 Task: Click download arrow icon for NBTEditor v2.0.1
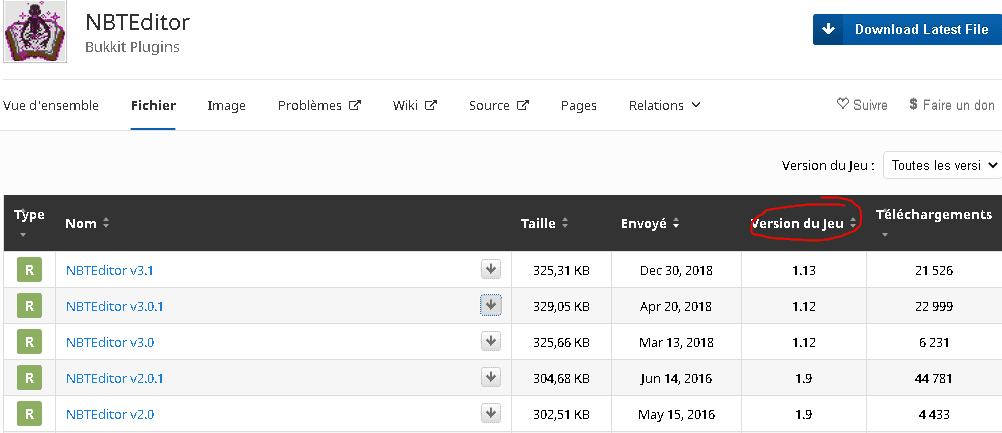point(490,377)
